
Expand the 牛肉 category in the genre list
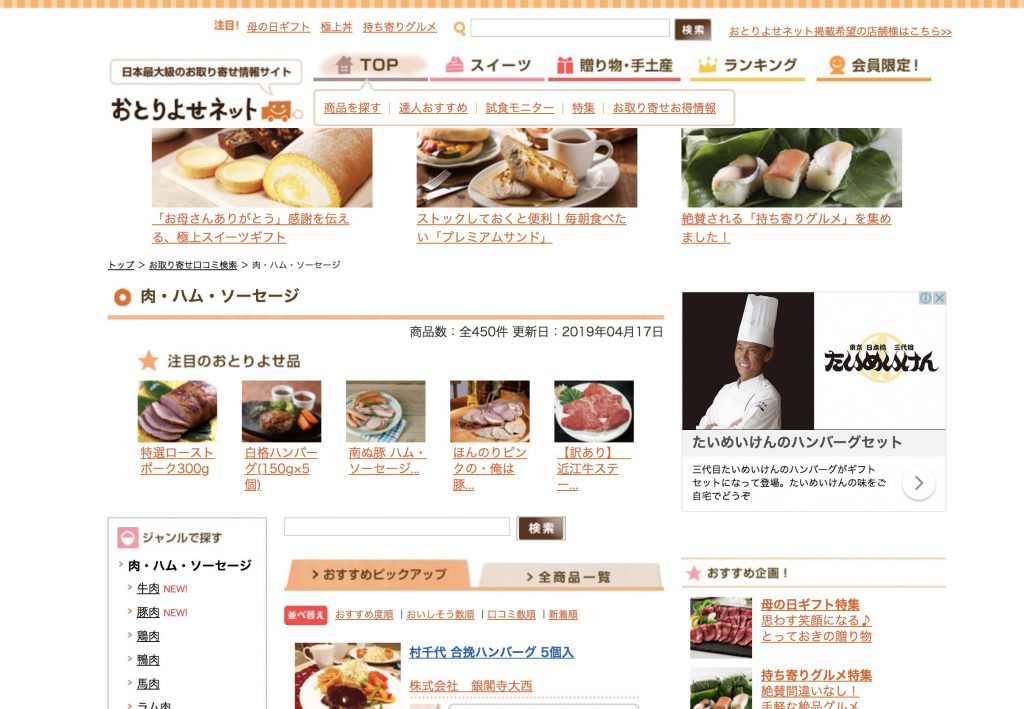[x=148, y=588]
